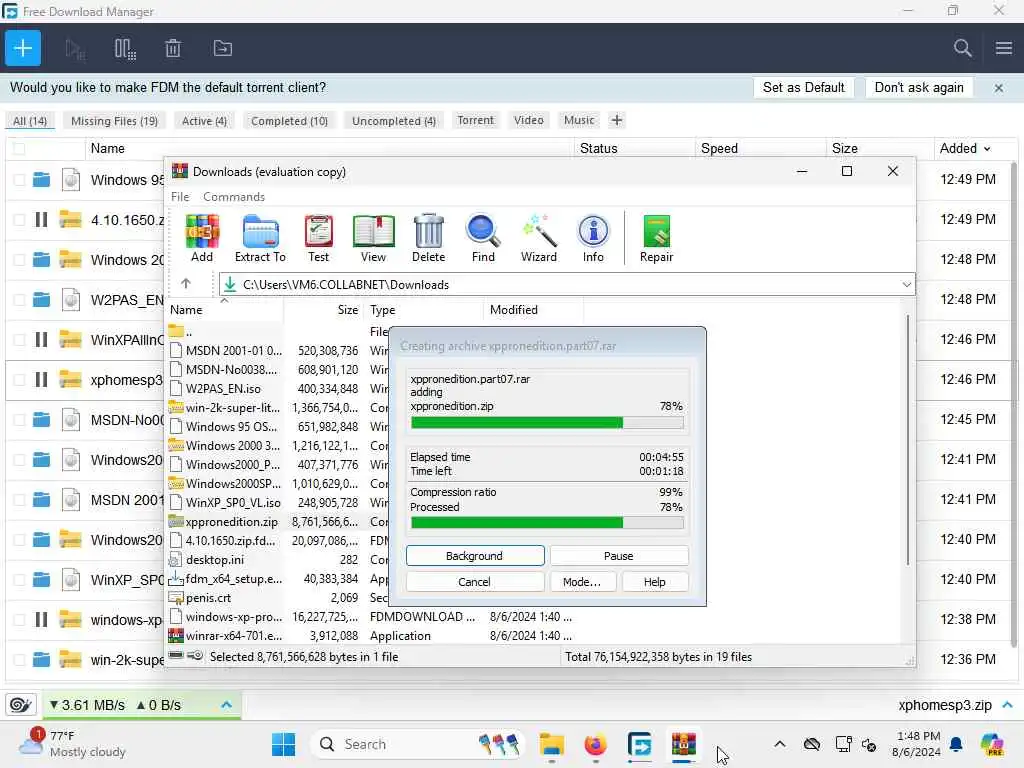The width and height of the screenshot is (1024, 768).
Task: Click the add new tag plus tab
Action: coord(616,120)
